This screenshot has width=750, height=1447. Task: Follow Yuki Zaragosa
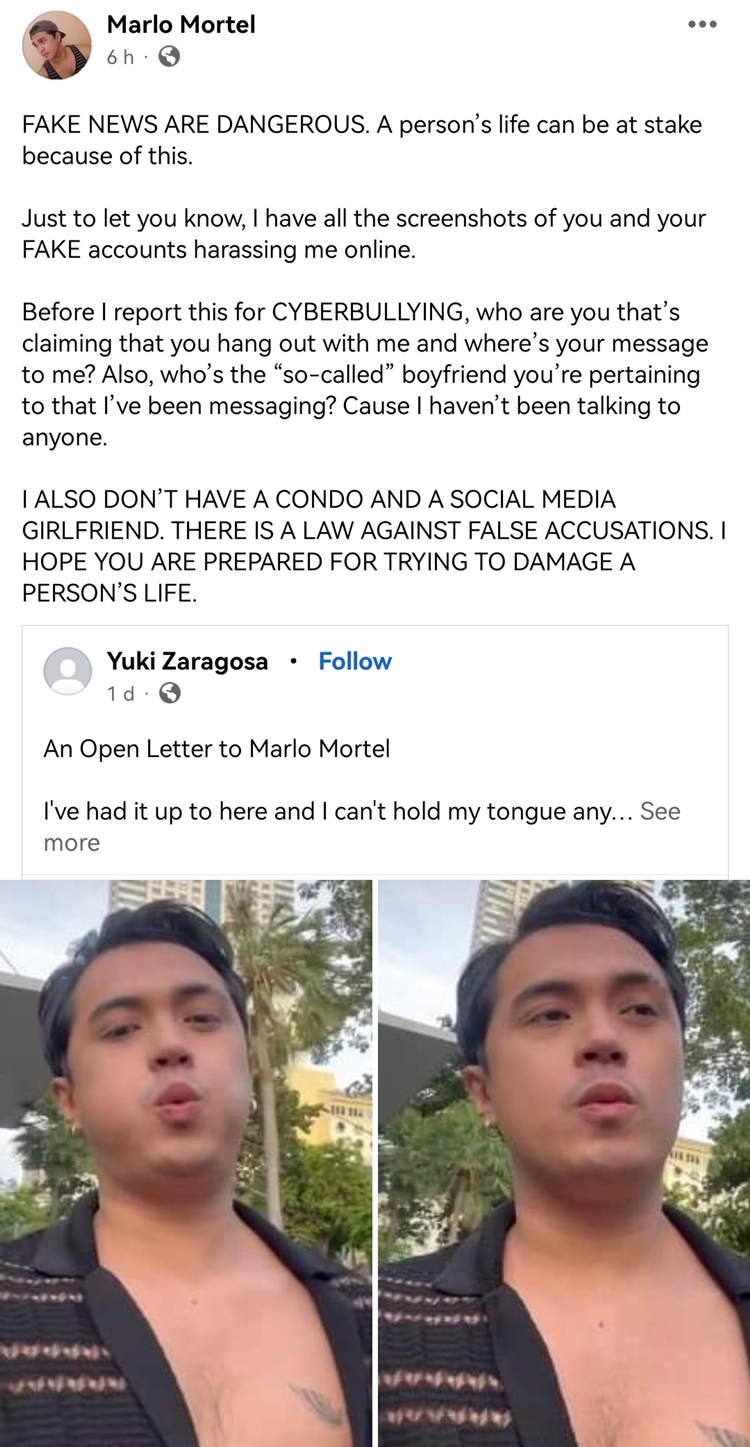point(355,661)
